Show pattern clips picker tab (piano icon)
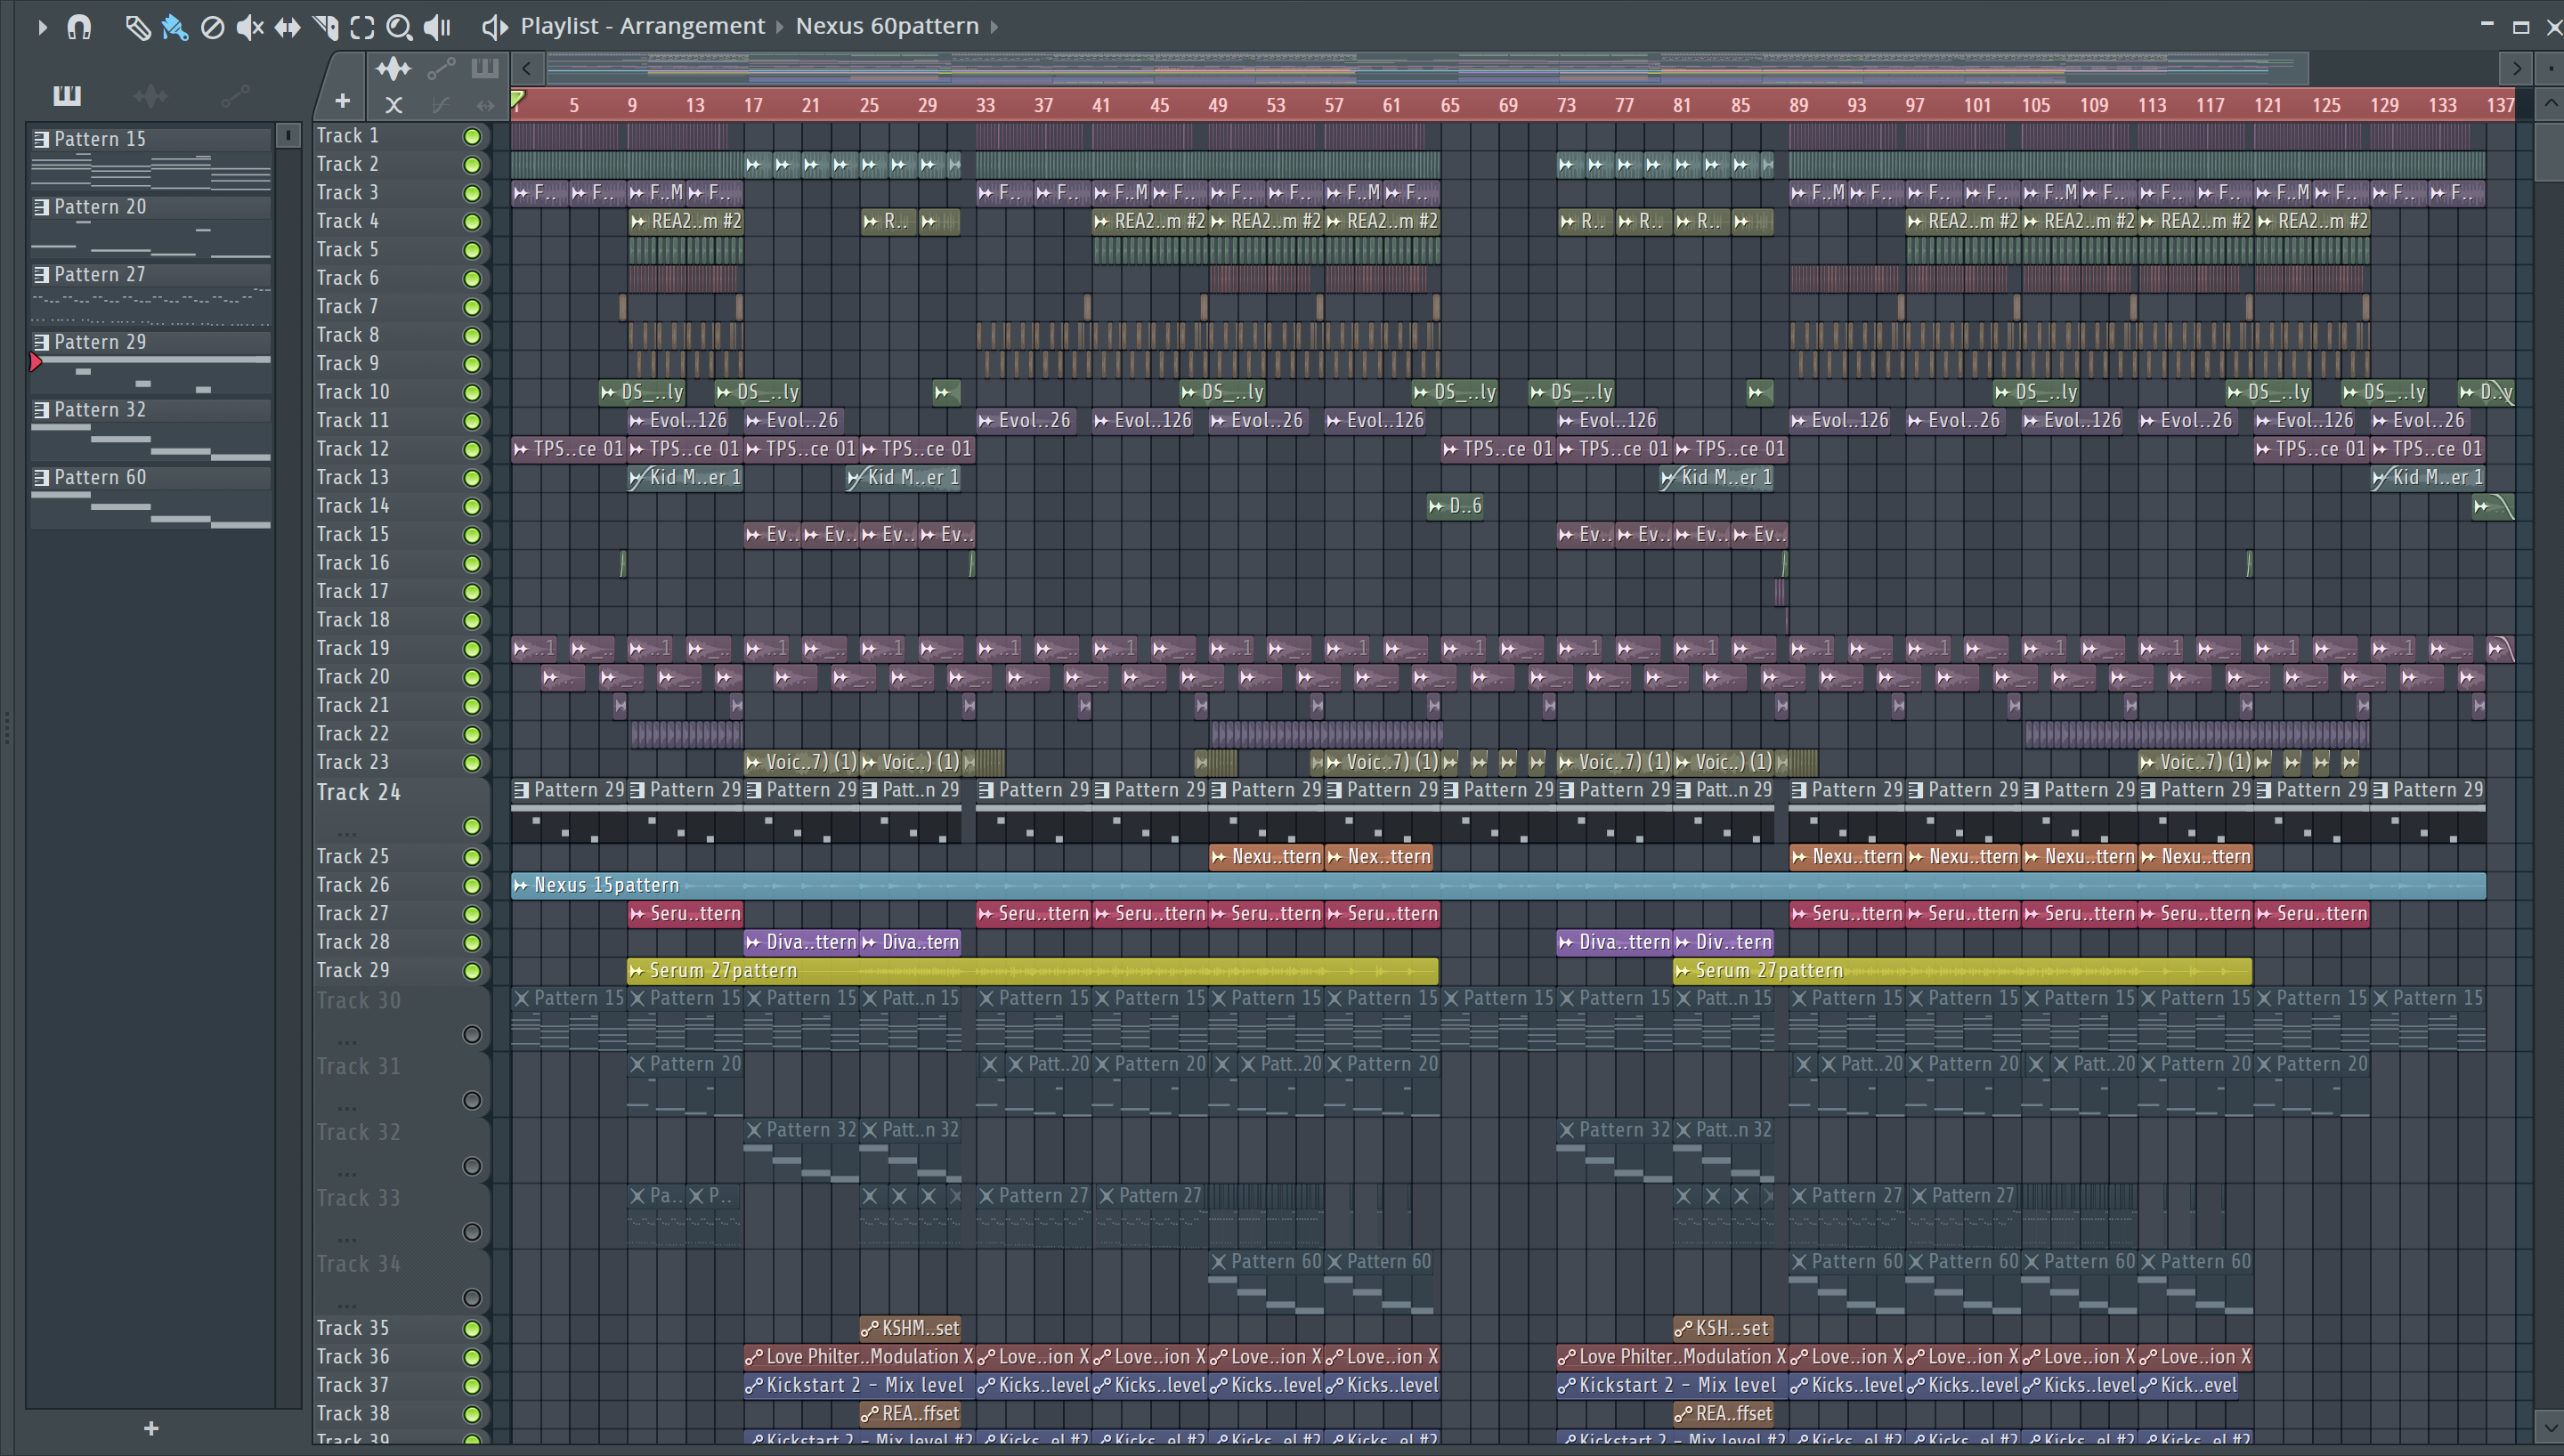 tap(67, 96)
